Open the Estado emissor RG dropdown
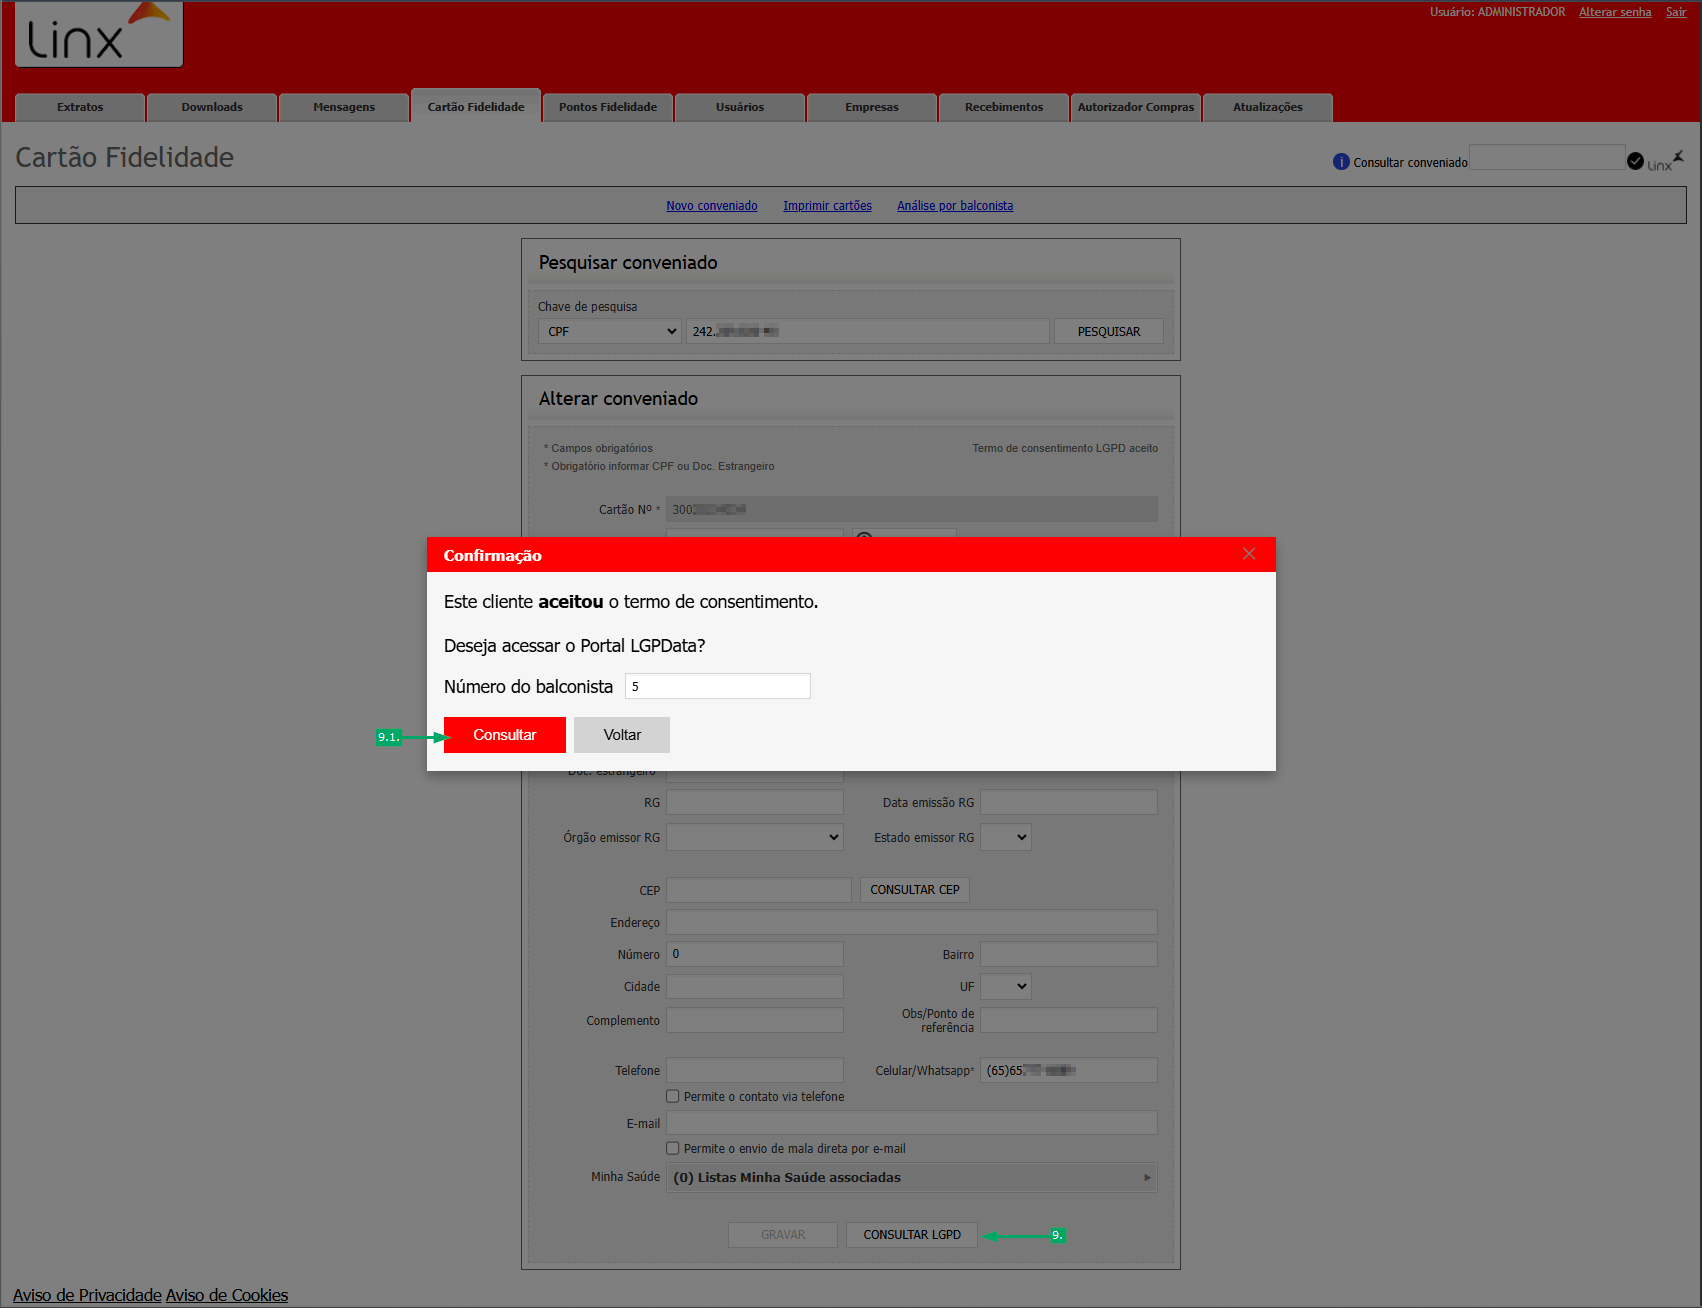Image resolution: width=1702 pixels, height=1308 pixels. (x=1006, y=837)
